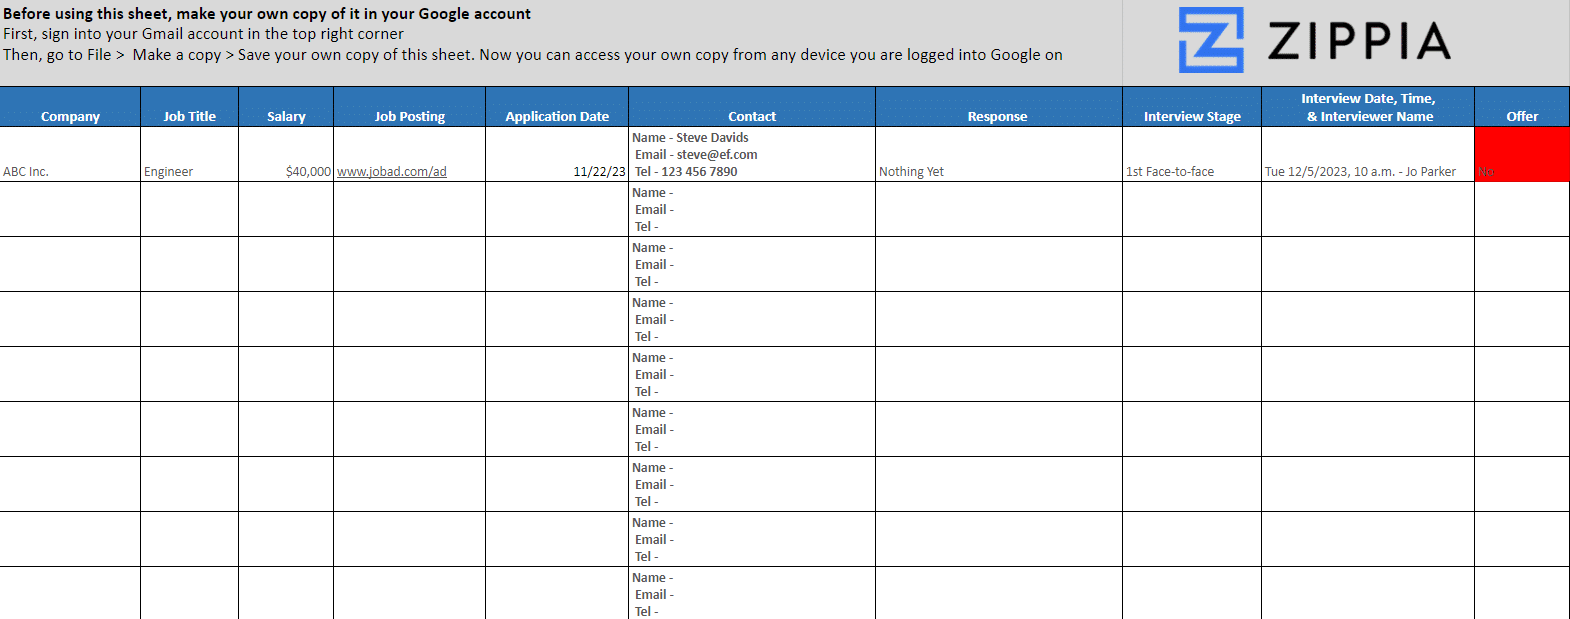Select the Offer column header
The image size is (1570, 619).
pos(1521,116)
